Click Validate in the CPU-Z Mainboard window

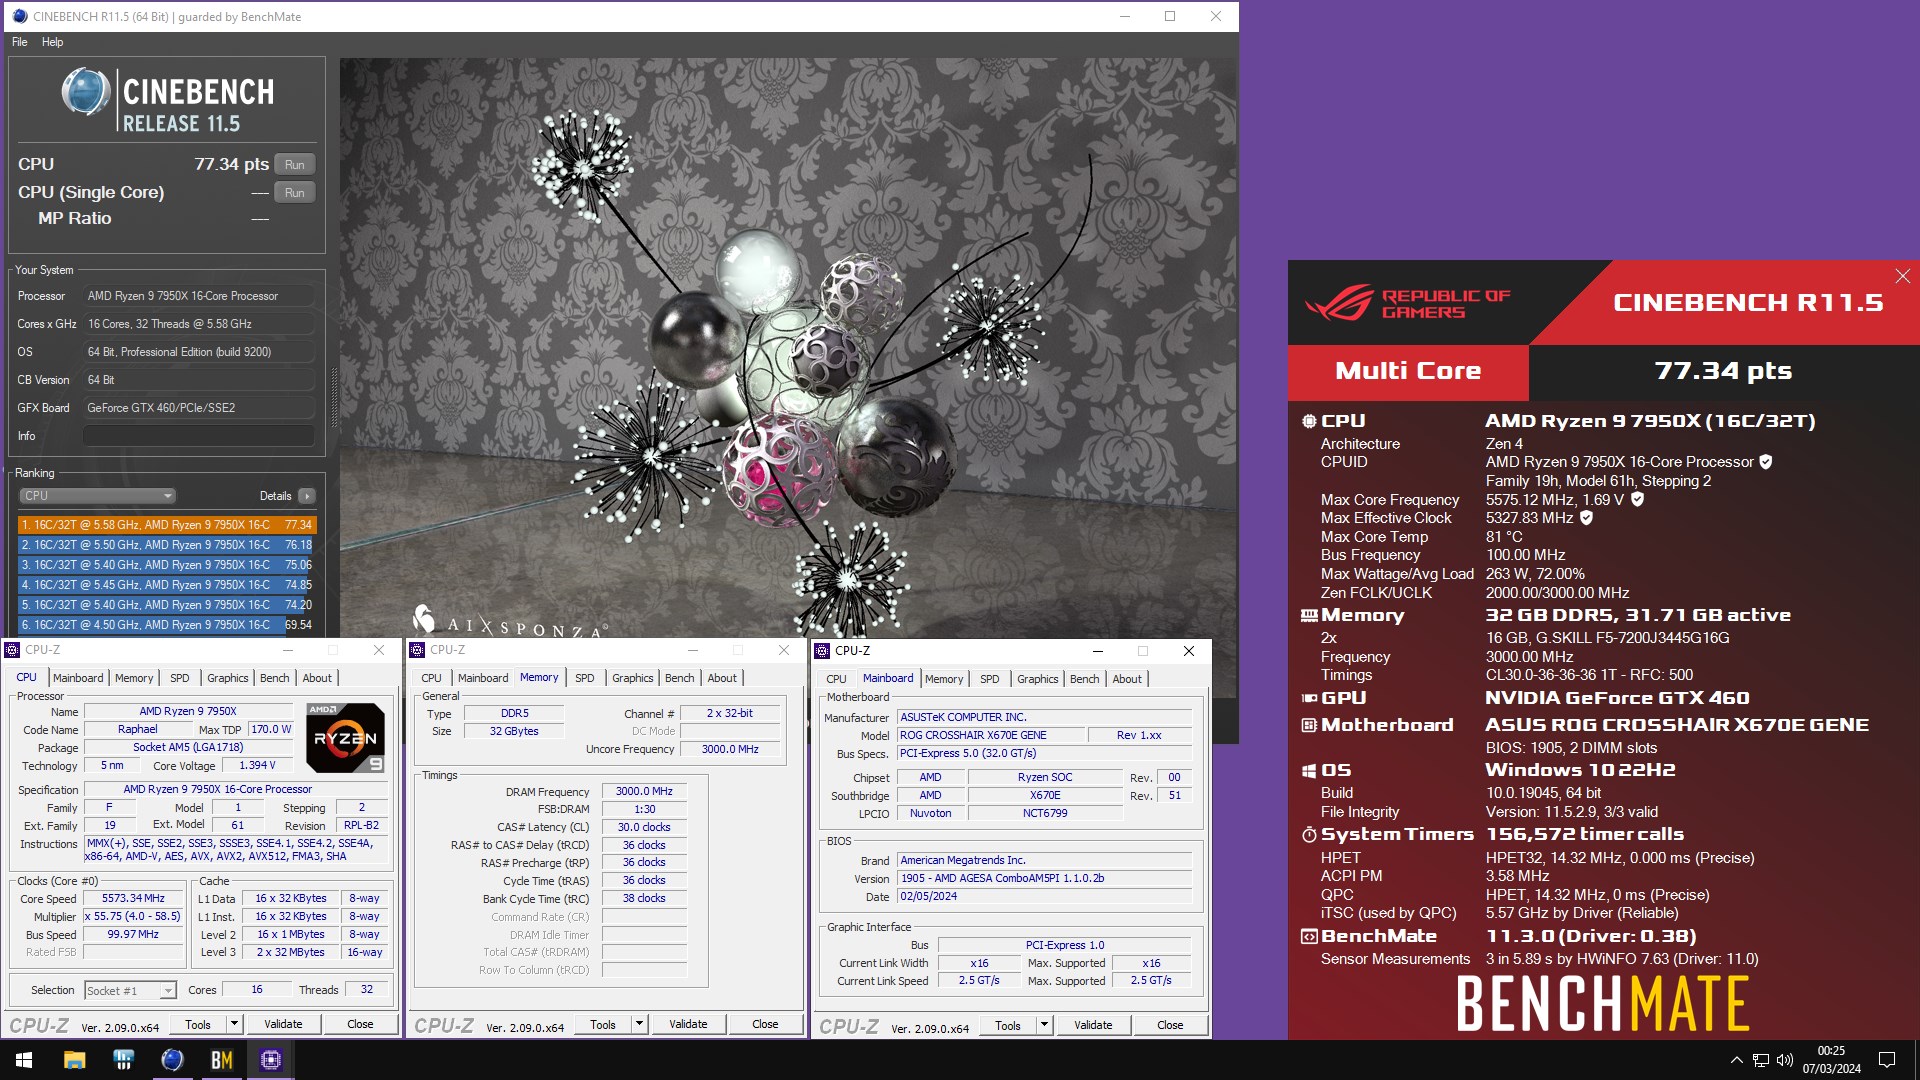pyautogui.click(x=1093, y=1025)
